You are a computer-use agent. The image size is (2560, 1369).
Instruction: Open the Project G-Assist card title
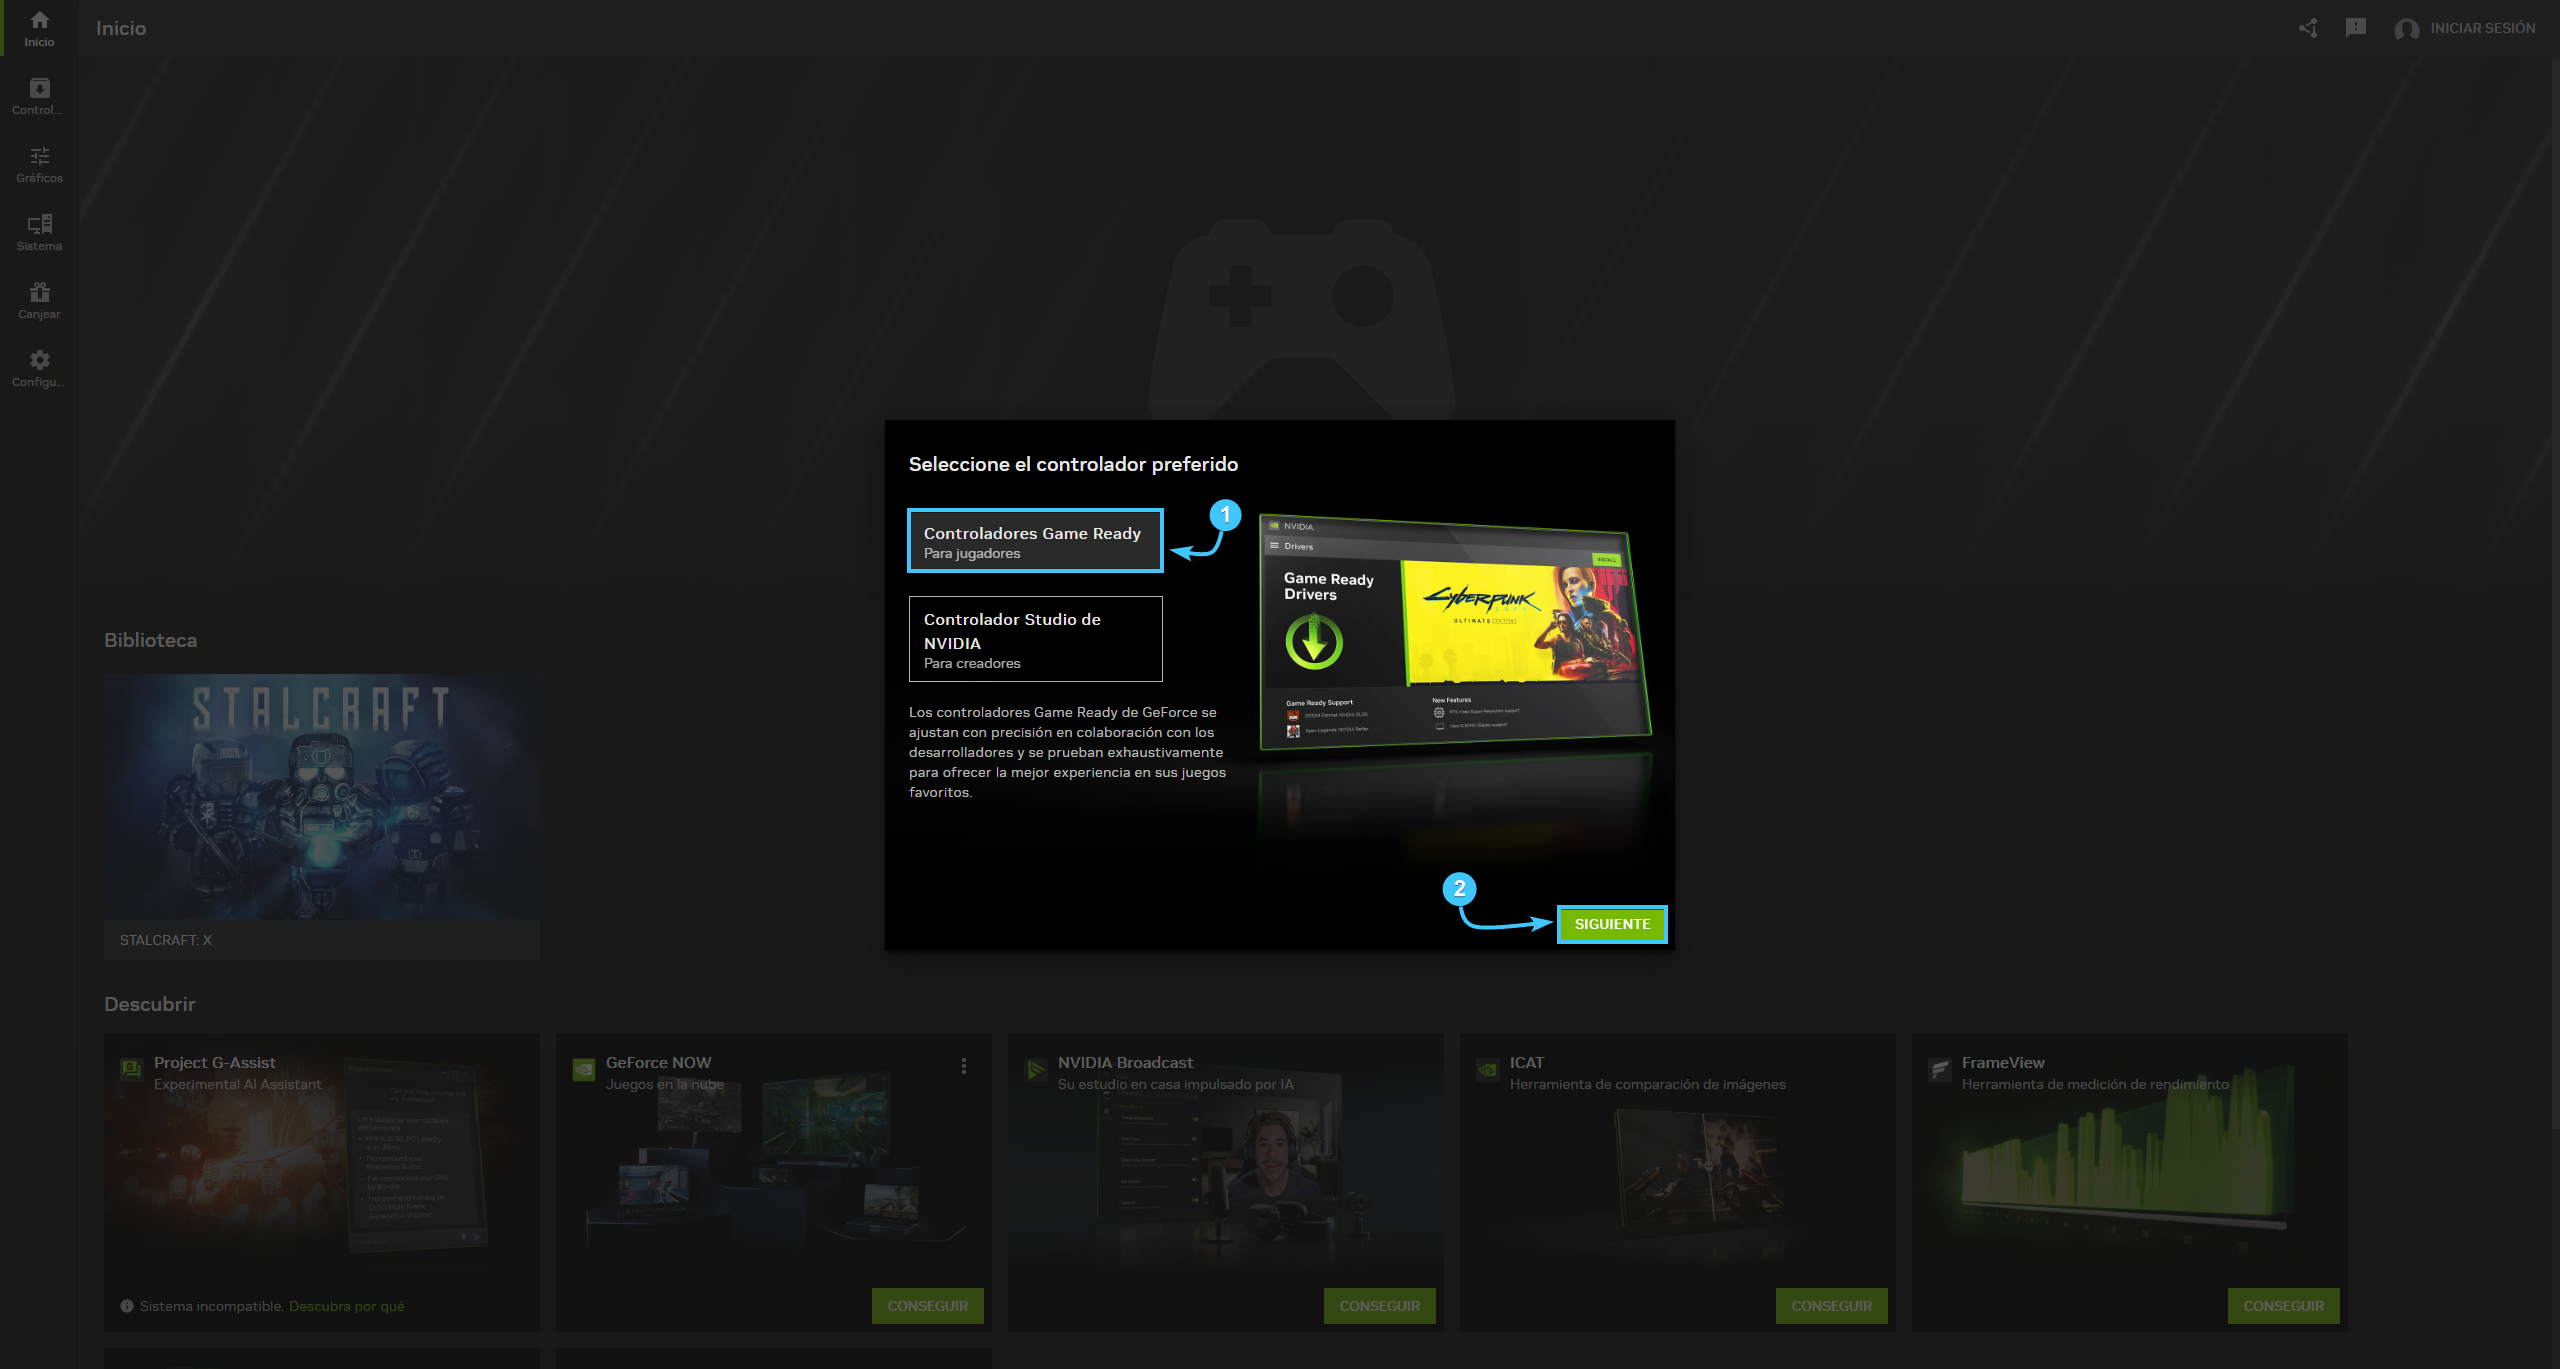(x=214, y=1062)
